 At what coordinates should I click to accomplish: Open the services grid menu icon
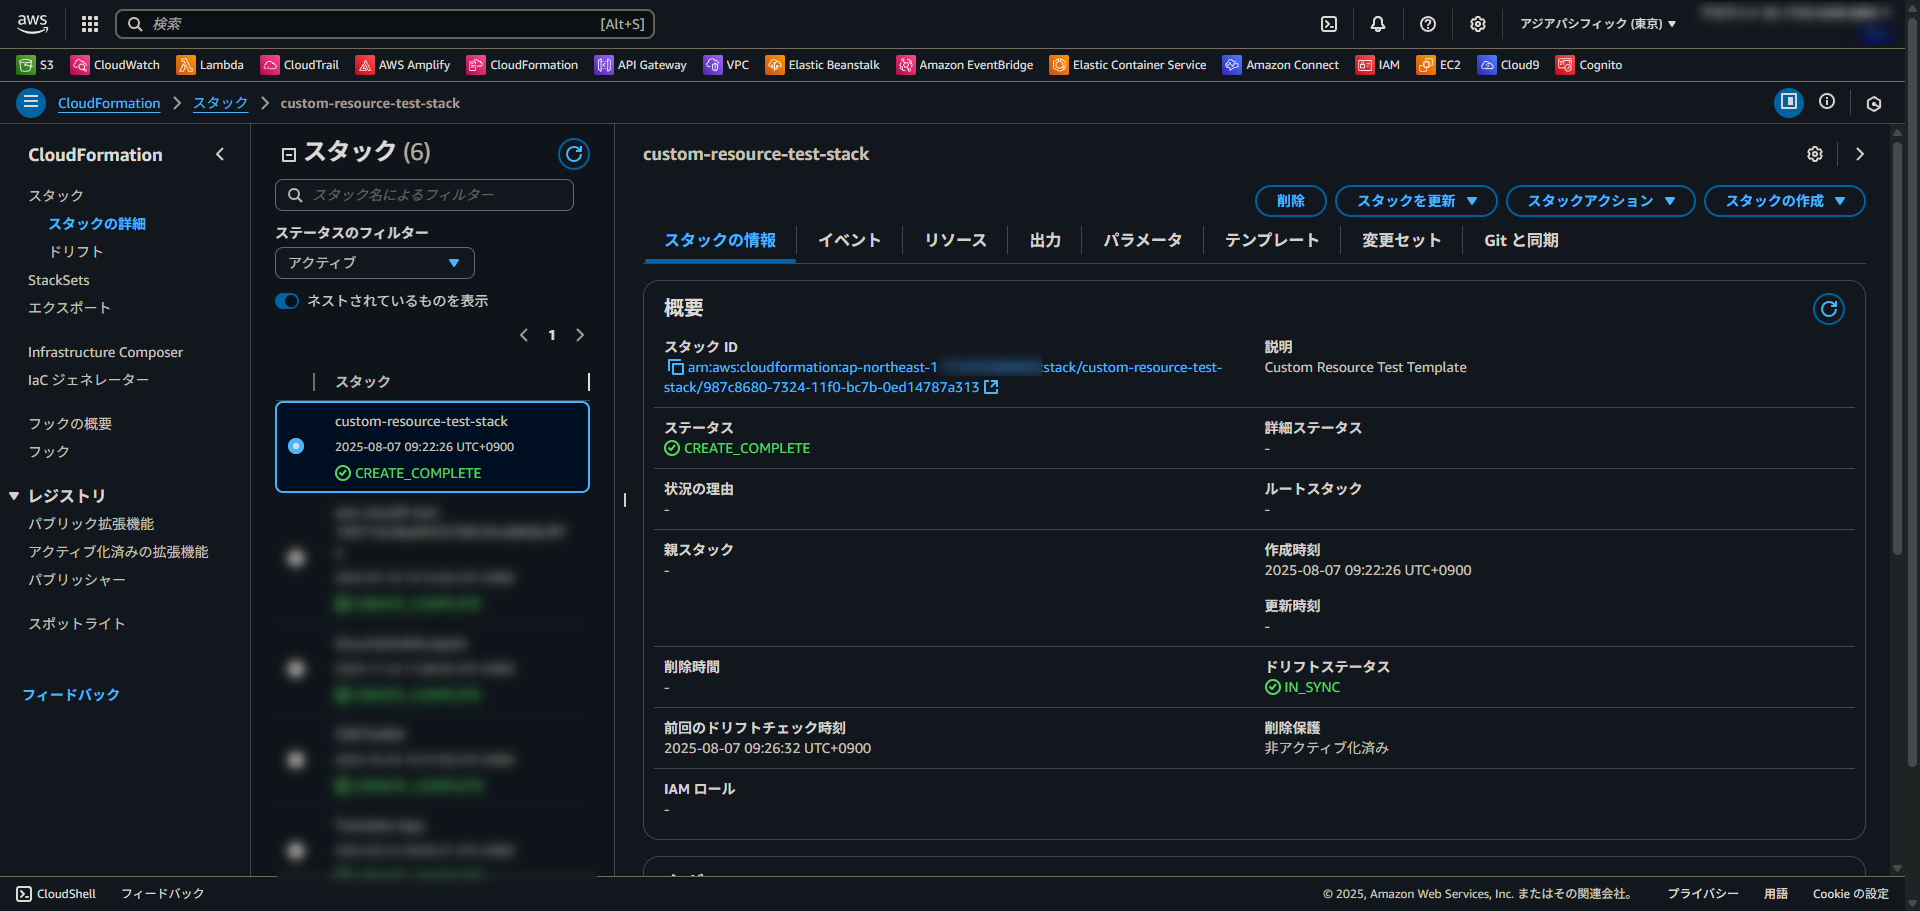point(90,24)
